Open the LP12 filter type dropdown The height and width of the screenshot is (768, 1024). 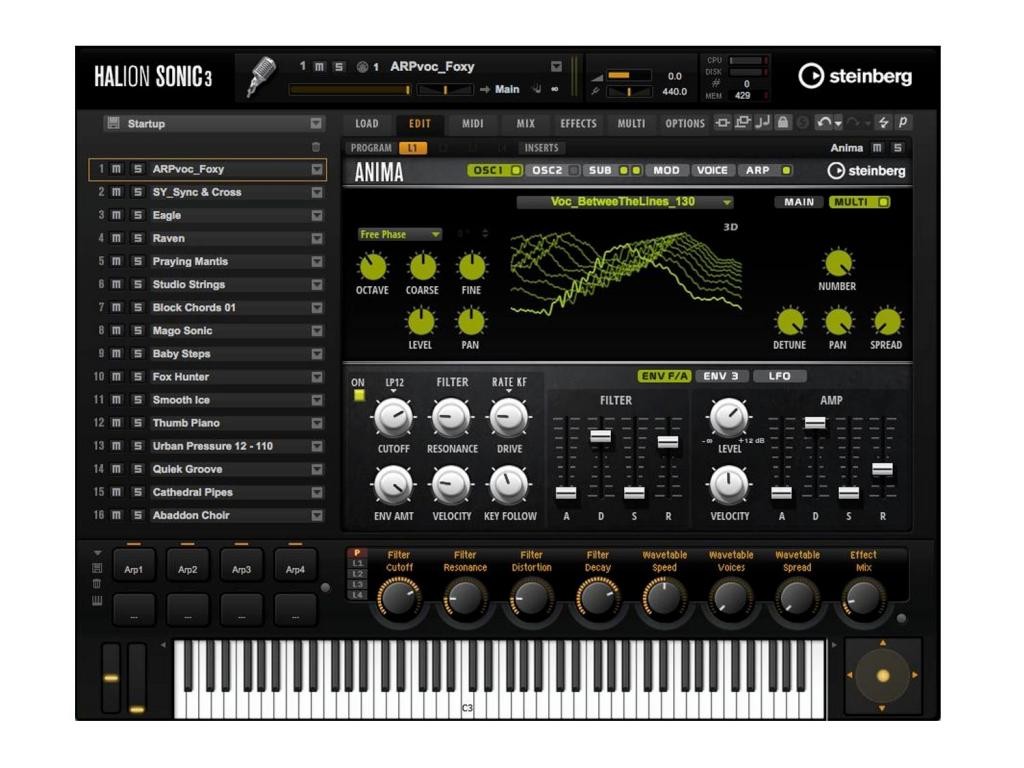pos(394,385)
